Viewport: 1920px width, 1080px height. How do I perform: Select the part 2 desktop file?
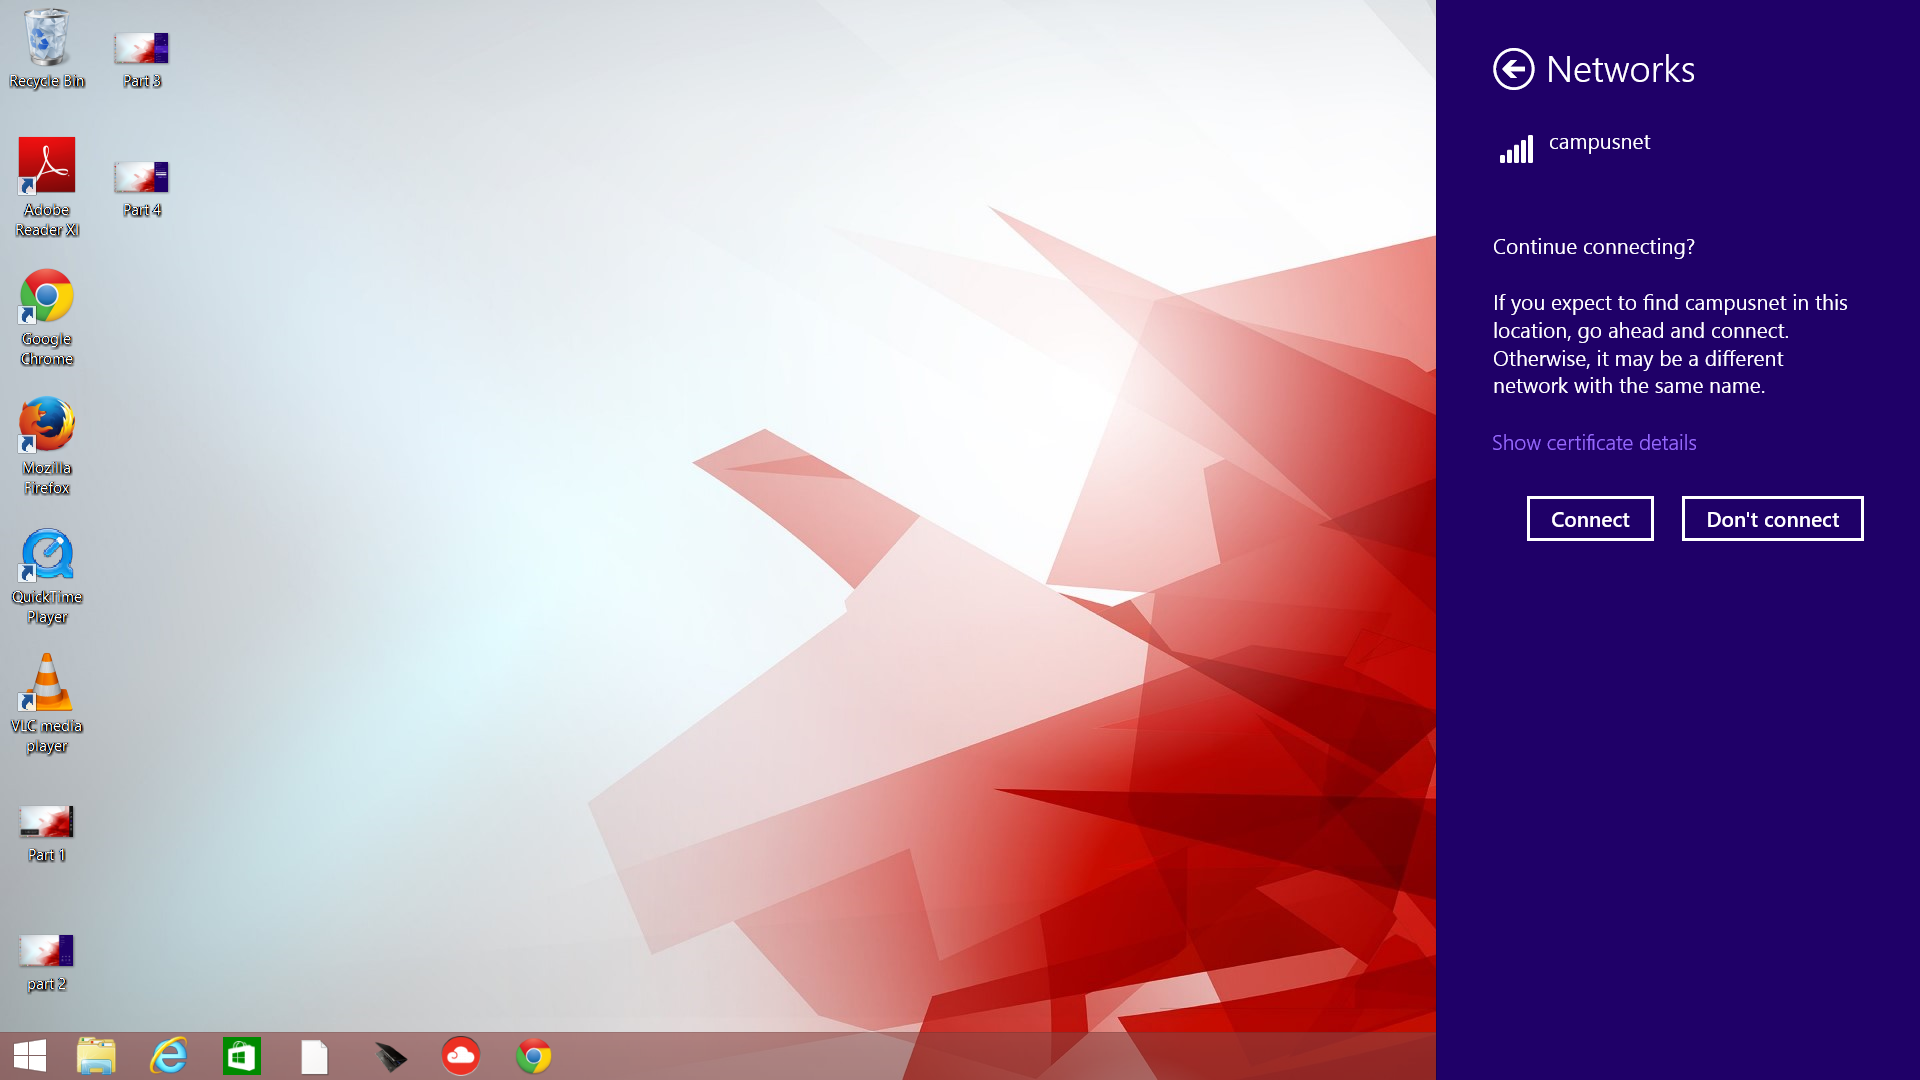(x=46, y=961)
